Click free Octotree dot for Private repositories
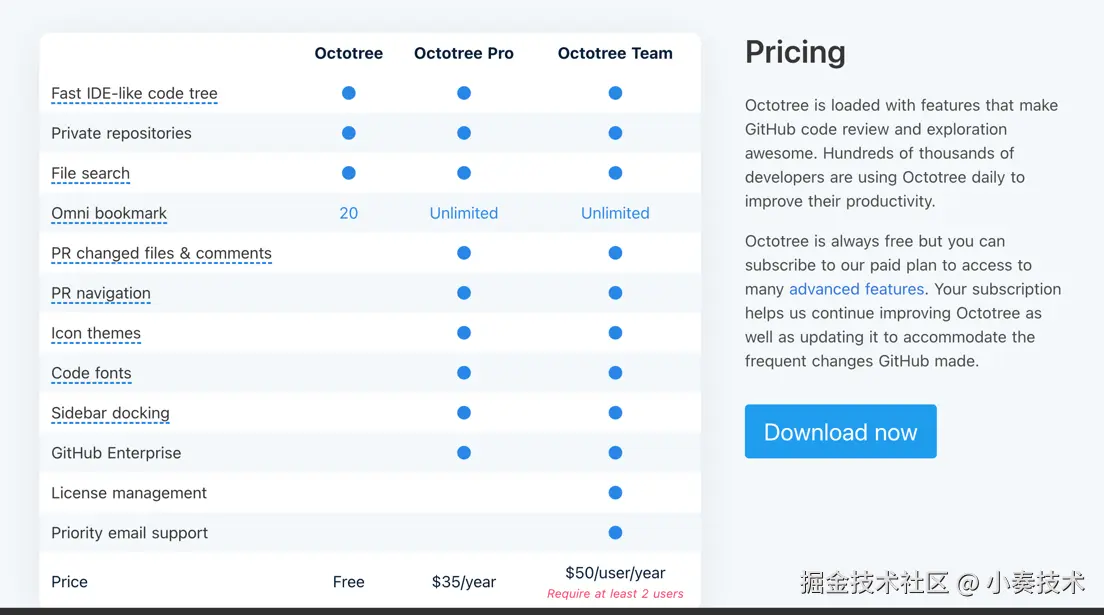Image resolution: width=1104 pixels, height=615 pixels. pyautogui.click(x=349, y=133)
